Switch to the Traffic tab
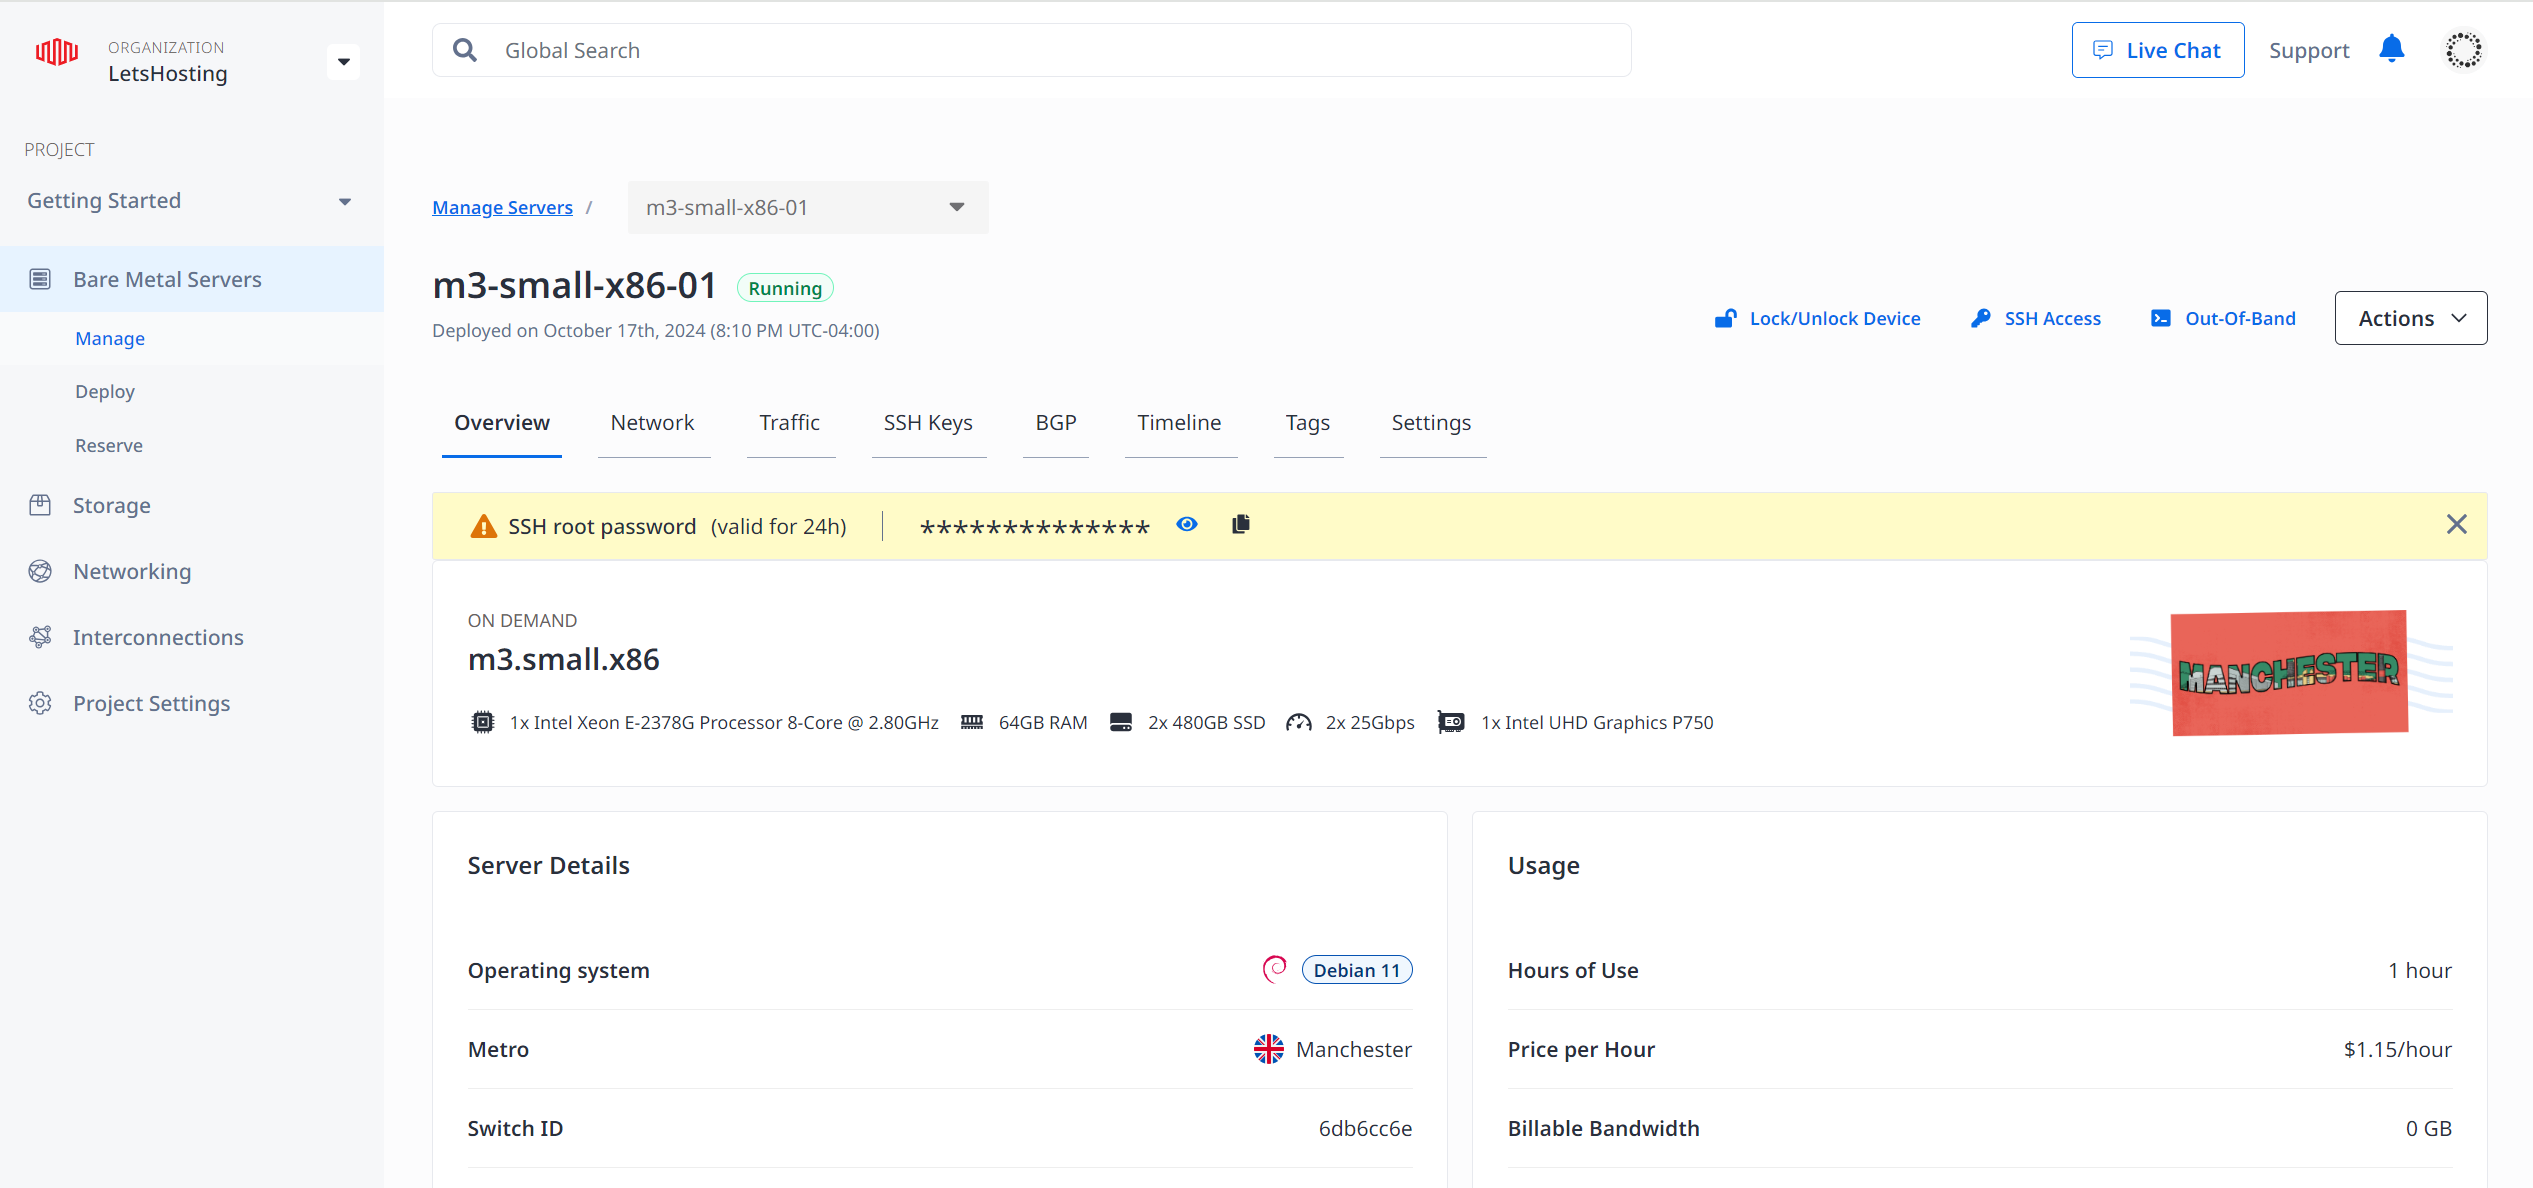The width and height of the screenshot is (2533, 1188). point(790,423)
